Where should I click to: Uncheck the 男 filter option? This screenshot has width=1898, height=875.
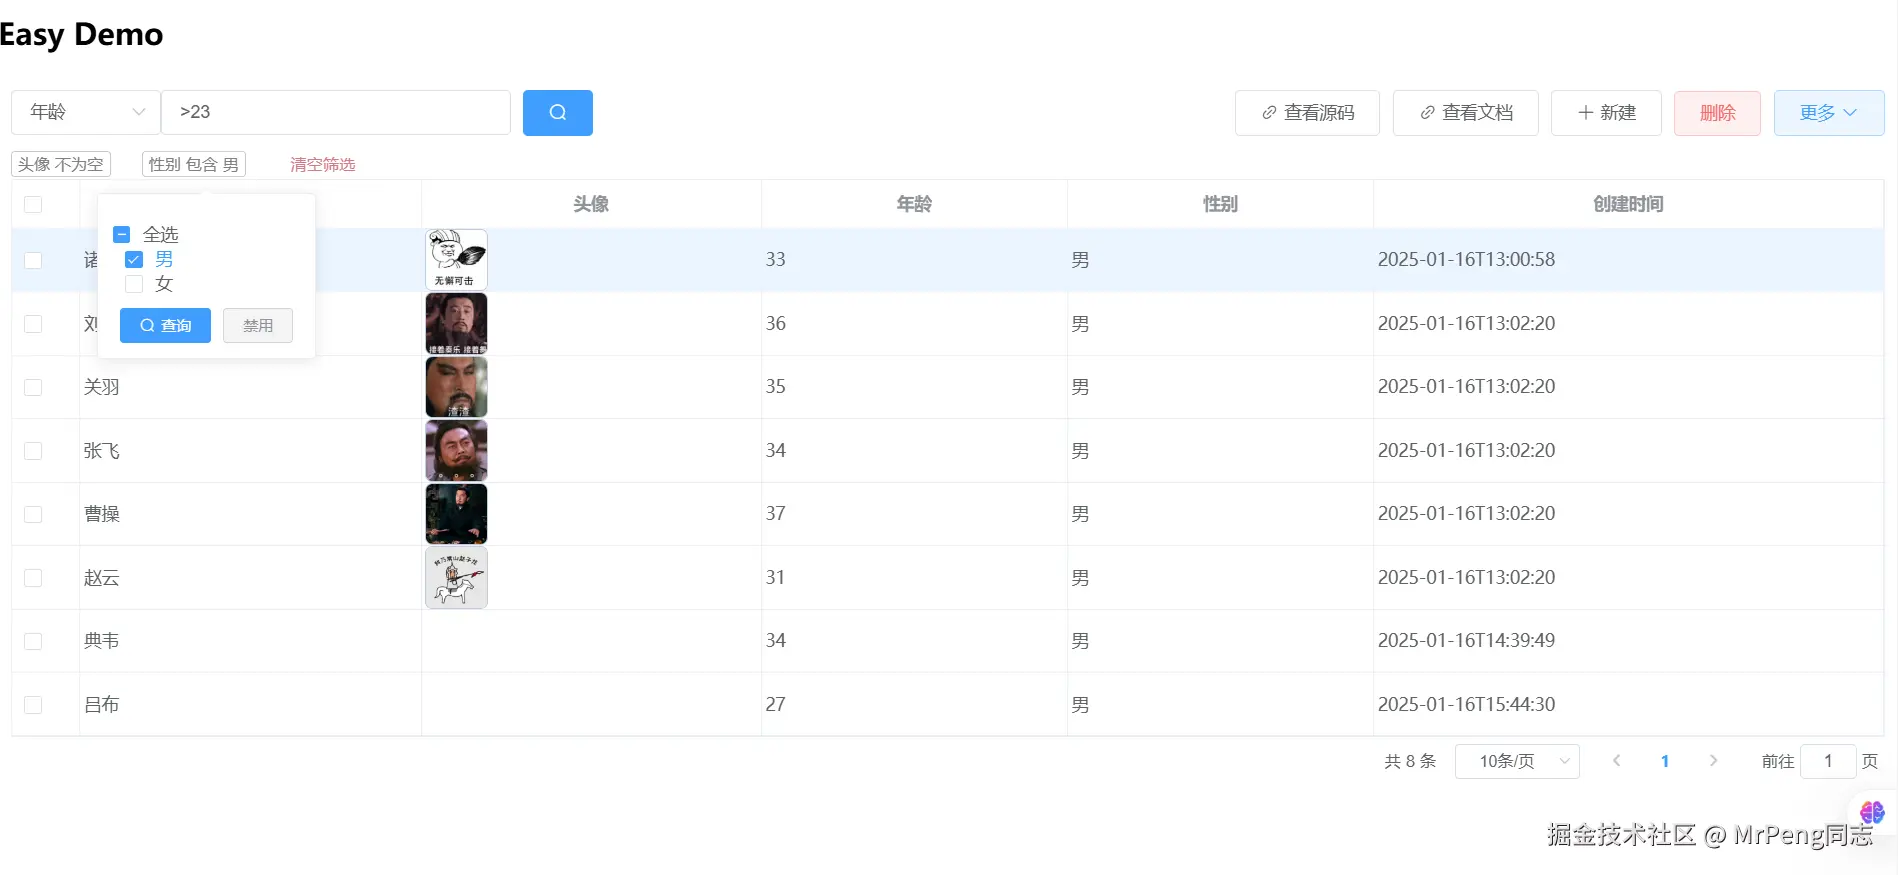[134, 259]
